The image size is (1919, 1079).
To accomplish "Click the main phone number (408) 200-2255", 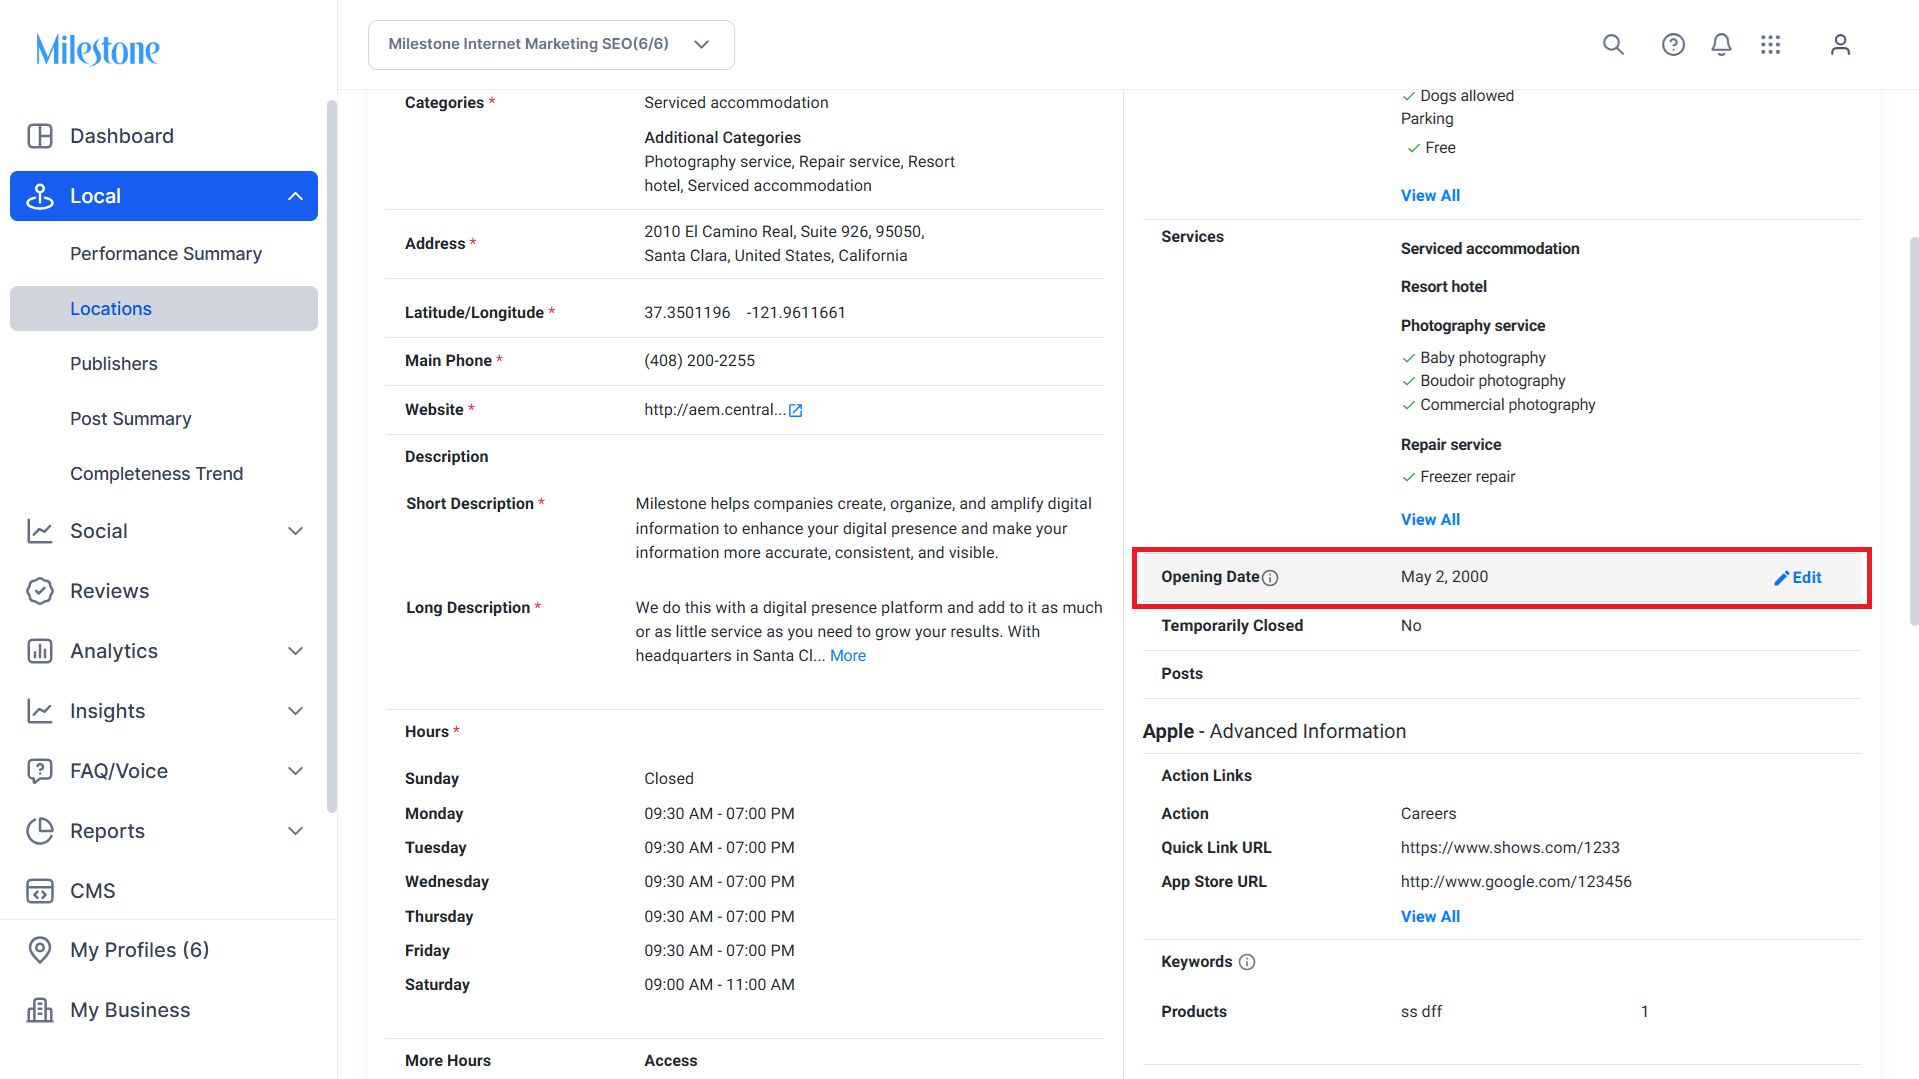I will coord(699,361).
